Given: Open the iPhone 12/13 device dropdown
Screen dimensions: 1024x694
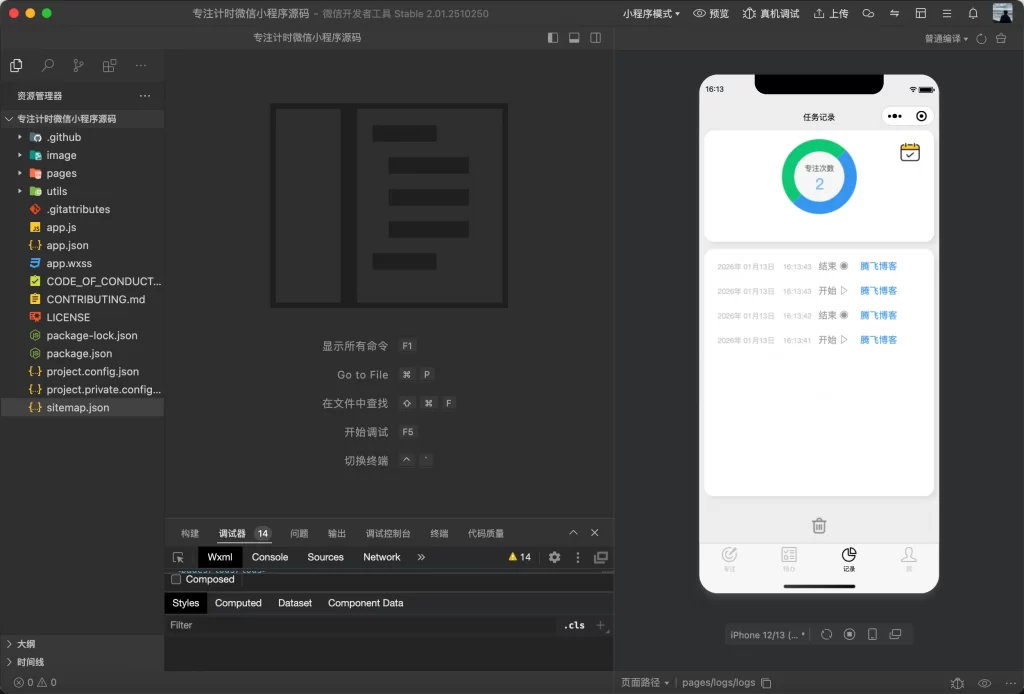Looking at the screenshot, I should tap(765, 634).
